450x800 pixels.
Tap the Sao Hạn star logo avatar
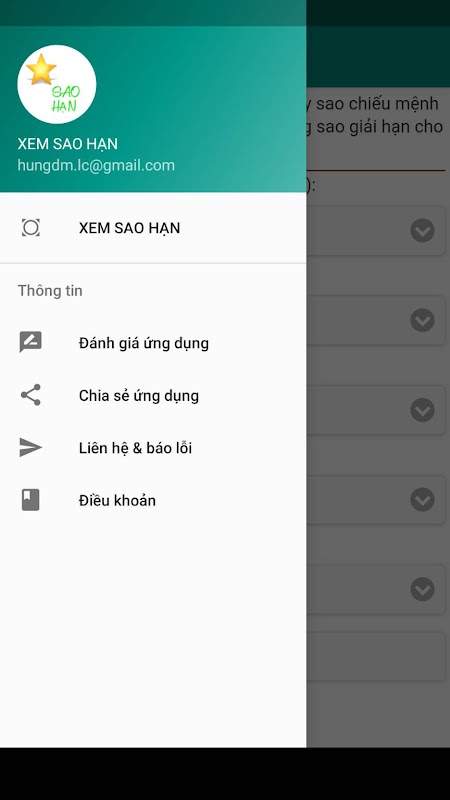57,84
